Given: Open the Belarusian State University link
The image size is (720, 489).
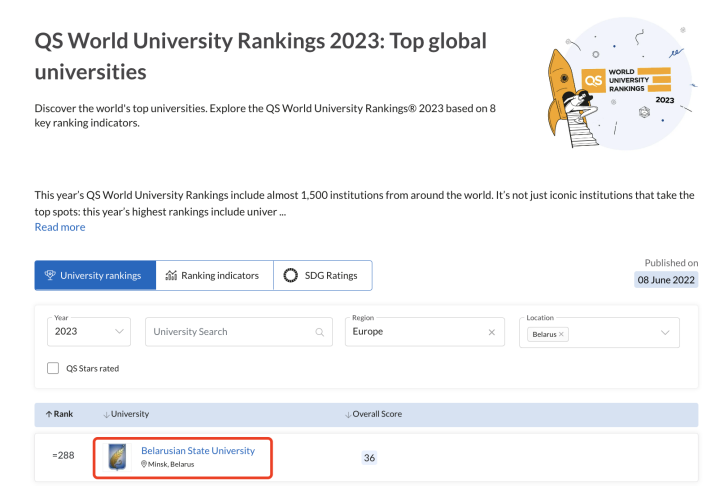Looking at the screenshot, I should [198, 451].
